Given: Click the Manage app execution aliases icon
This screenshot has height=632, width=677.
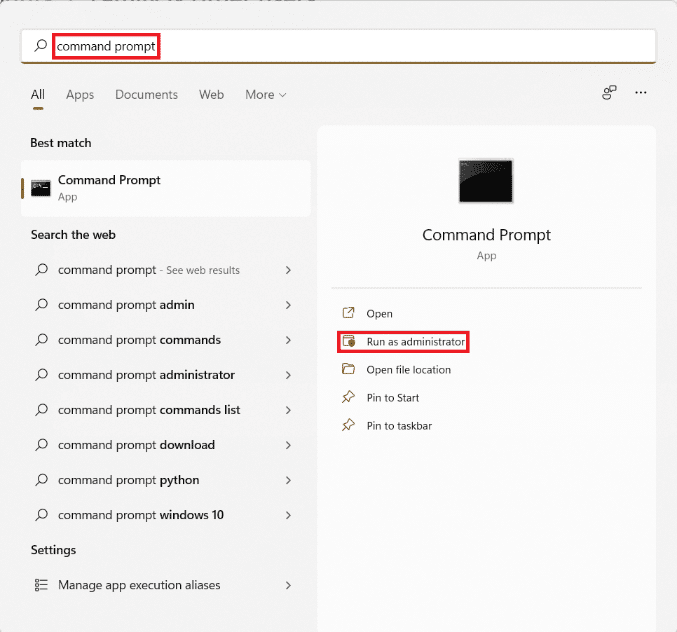Looking at the screenshot, I should 41,585.
